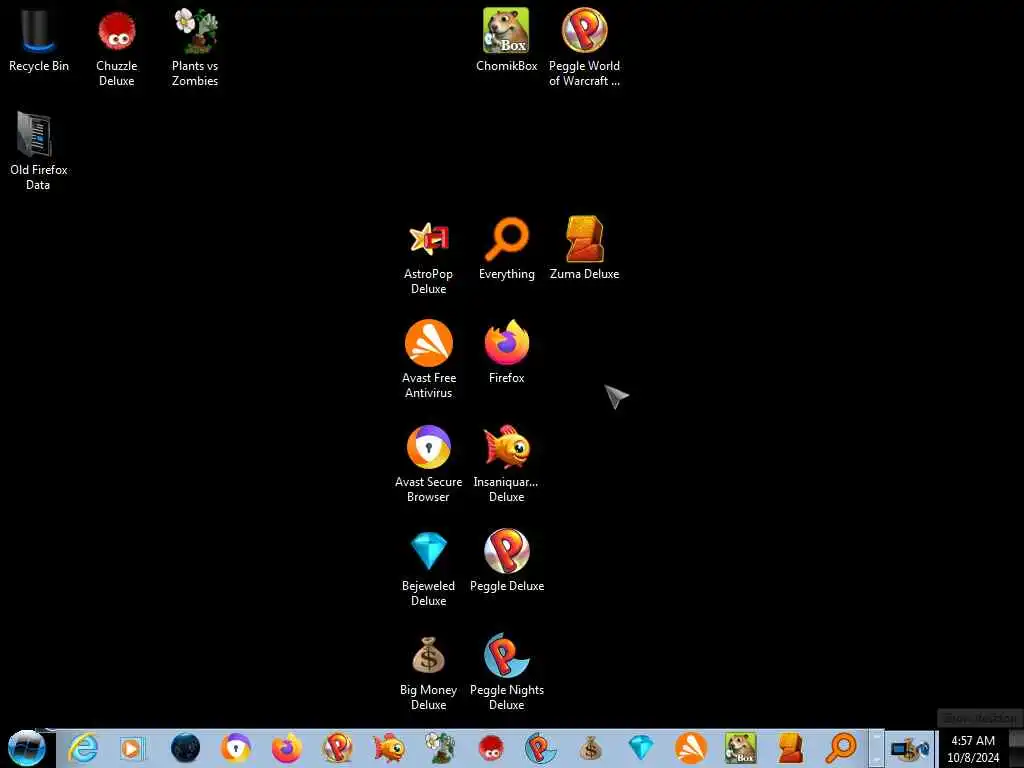Select Peggle World of Warcraft desktop shortcut

pyautogui.click(x=584, y=48)
